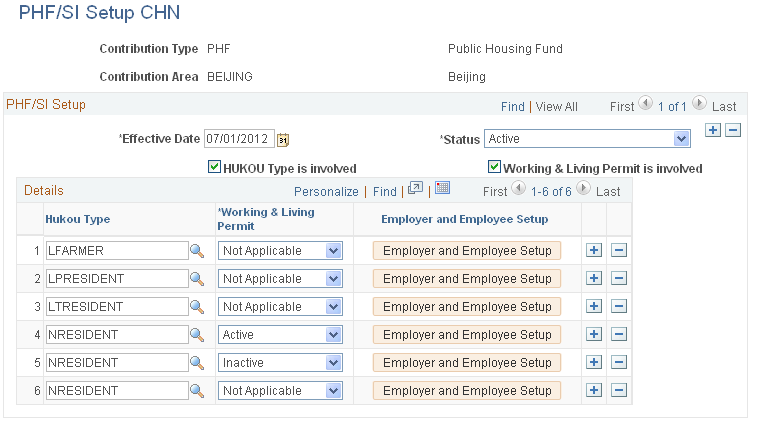Toggle HUKOU Type is involved checkbox

(x=214, y=167)
